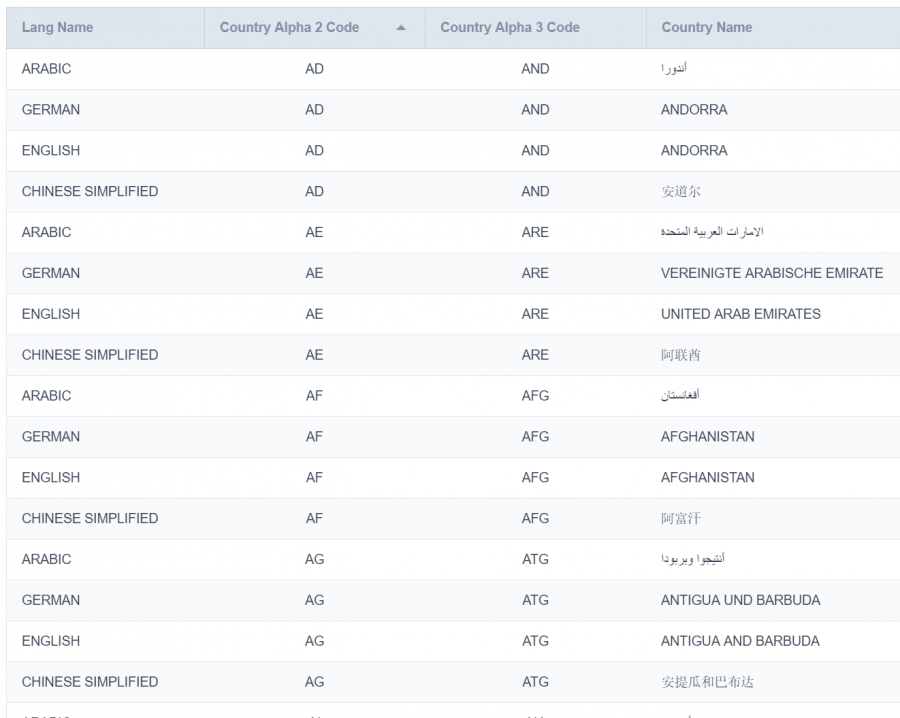Sort by the Lang Name column header
900x718 pixels.
pyautogui.click(x=57, y=28)
